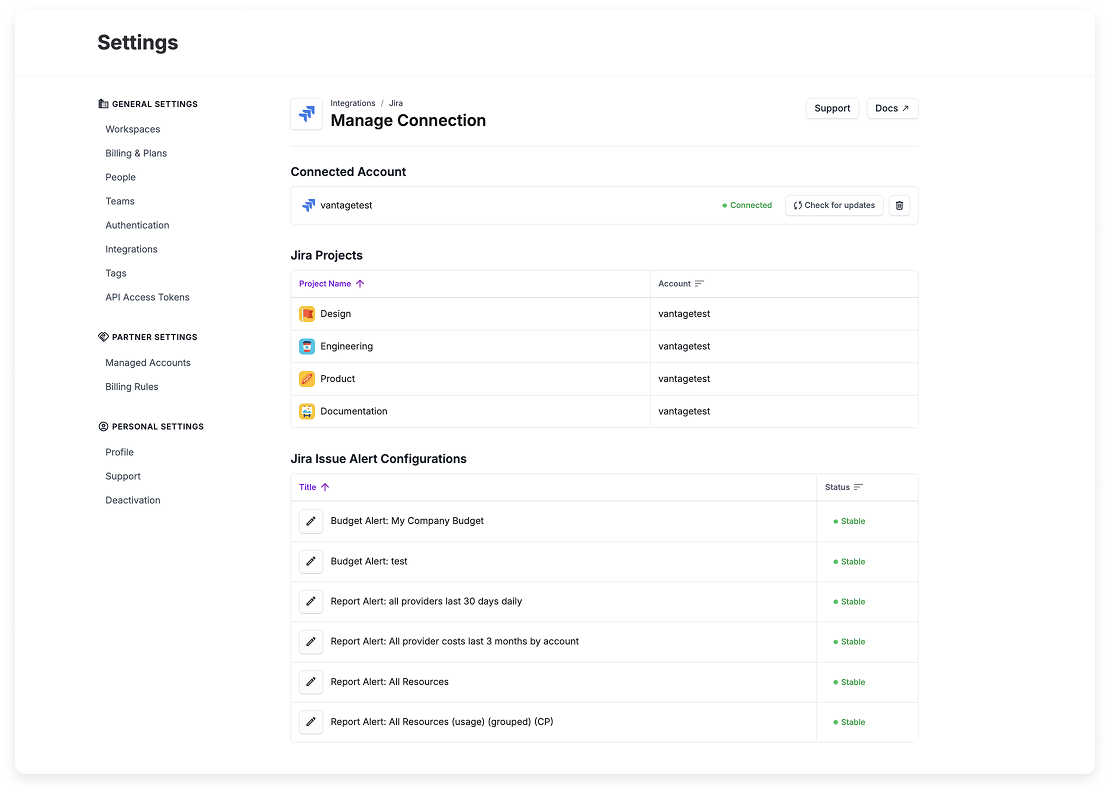Click Stable status for Budget Alert: test
The height and width of the screenshot is (794, 1110).
[849, 562]
